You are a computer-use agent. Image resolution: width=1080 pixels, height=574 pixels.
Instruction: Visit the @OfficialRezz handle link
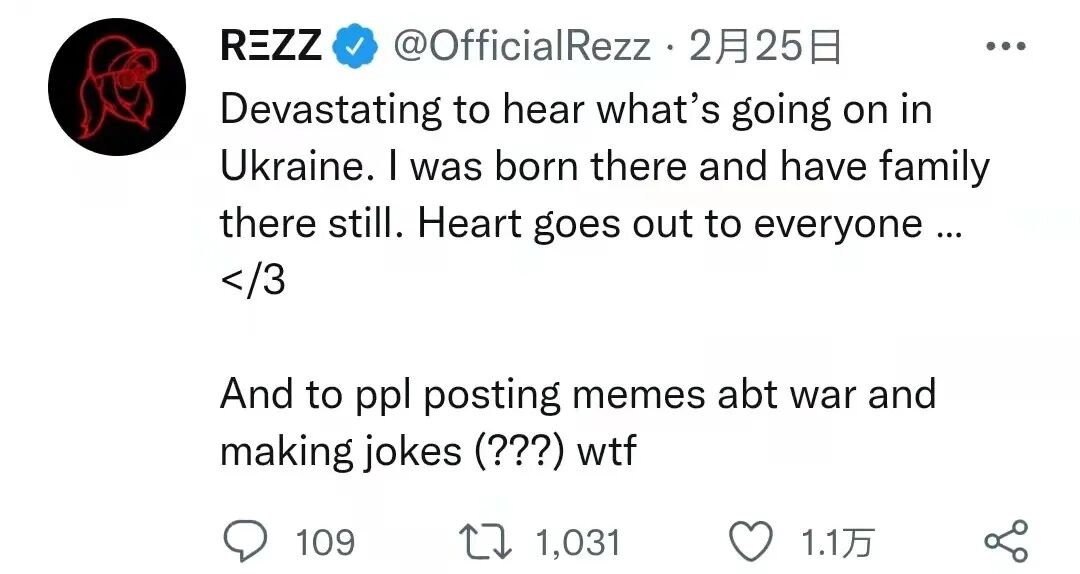520,47
